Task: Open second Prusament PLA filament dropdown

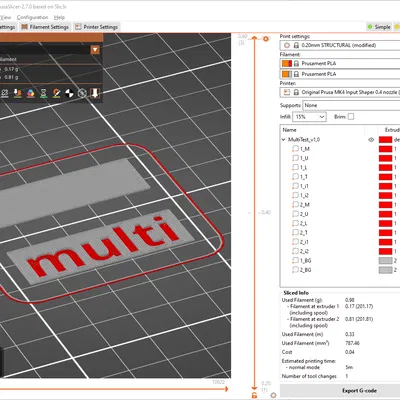Action: tap(340, 74)
